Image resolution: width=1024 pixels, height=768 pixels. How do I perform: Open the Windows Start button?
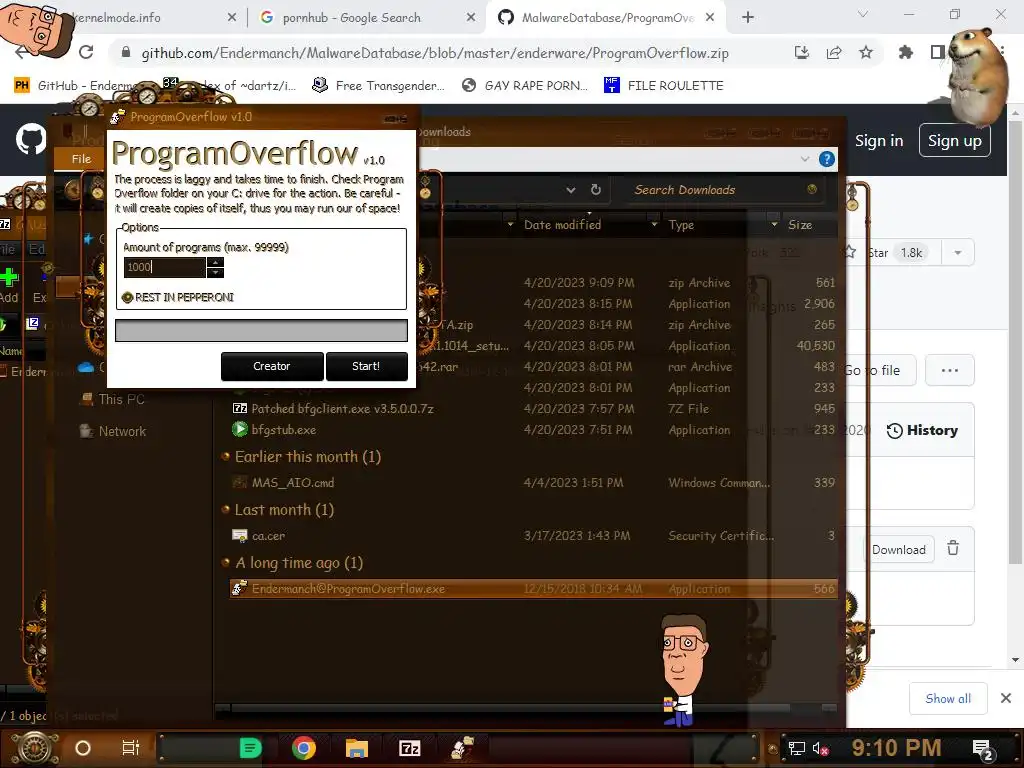[34, 748]
